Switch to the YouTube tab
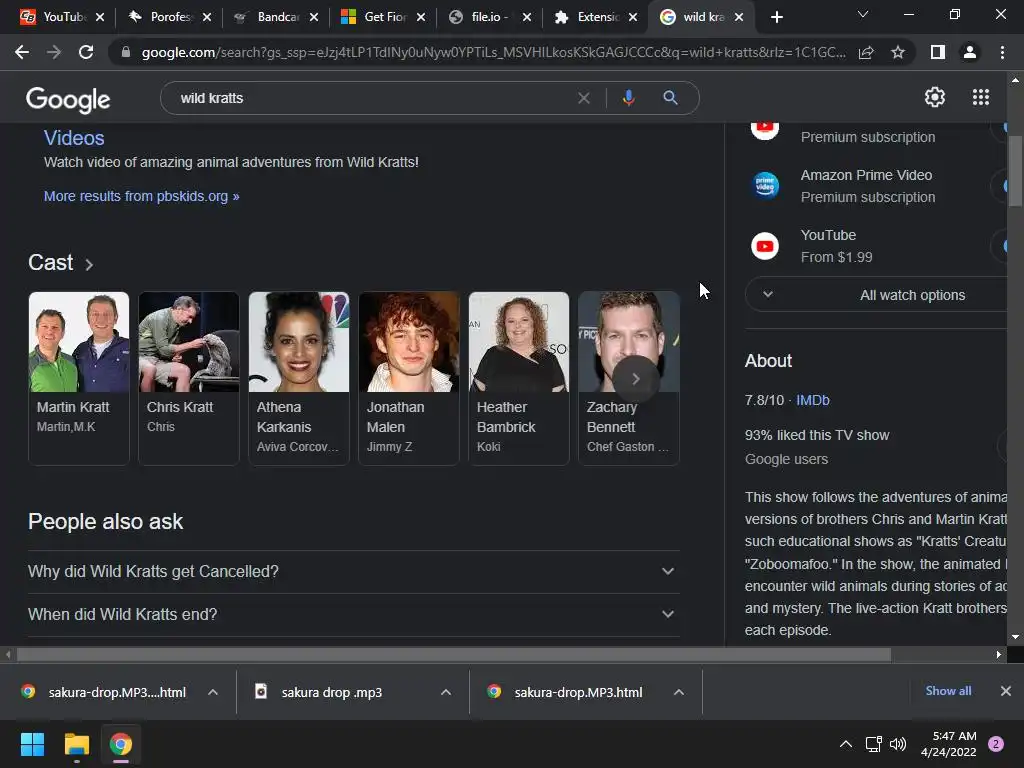Image resolution: width=1024 pixels, height=768 pixels. [55, 17]
